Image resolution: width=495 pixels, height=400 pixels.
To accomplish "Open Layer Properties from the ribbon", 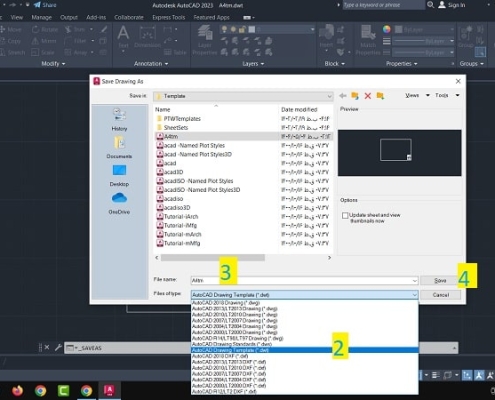I will pos(205,40).
